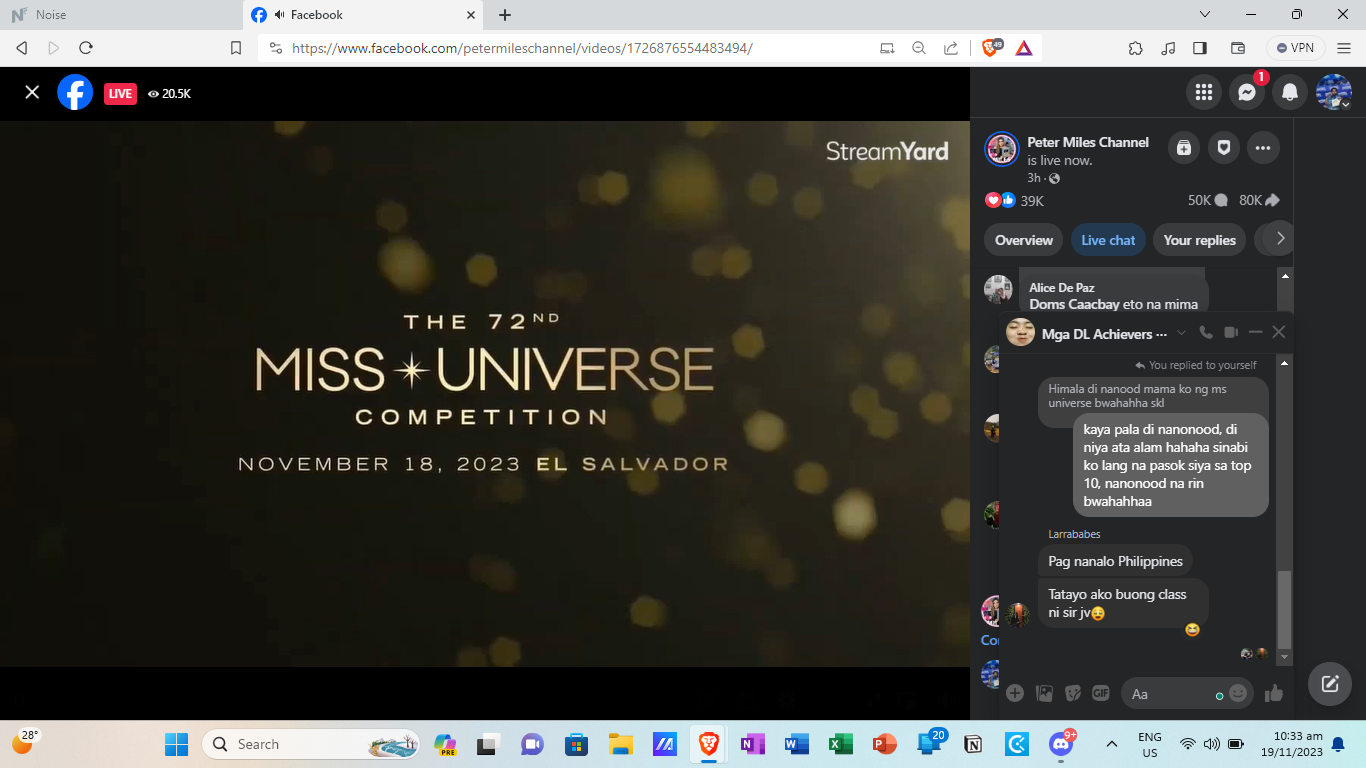View the 50K comments count
Viewport: 1366px width, 768px height.
click(x=1207, y=200)
